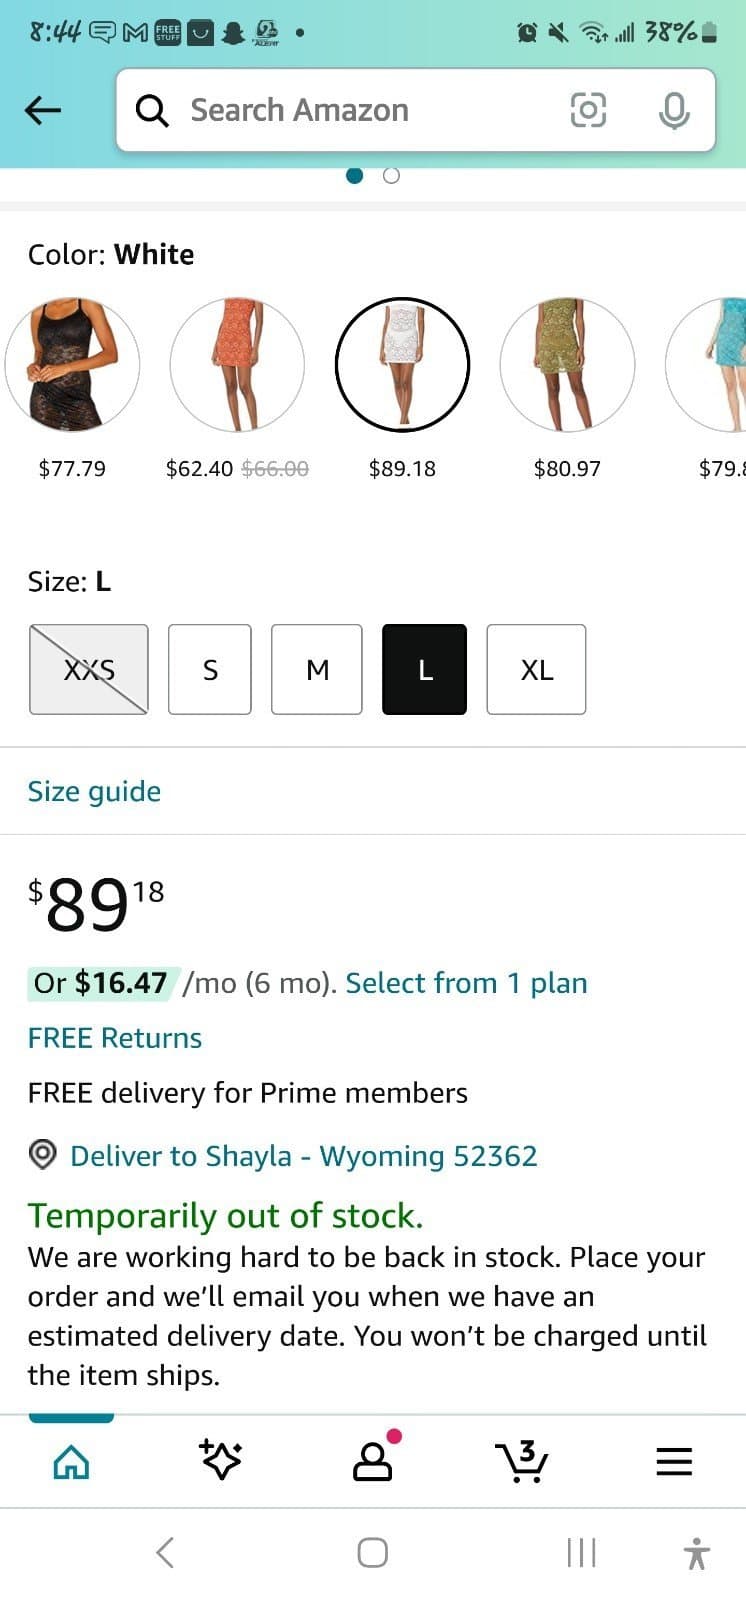Open the hamburger menu tab
Screen dimensions: 746x1600
pos(674,1463)
